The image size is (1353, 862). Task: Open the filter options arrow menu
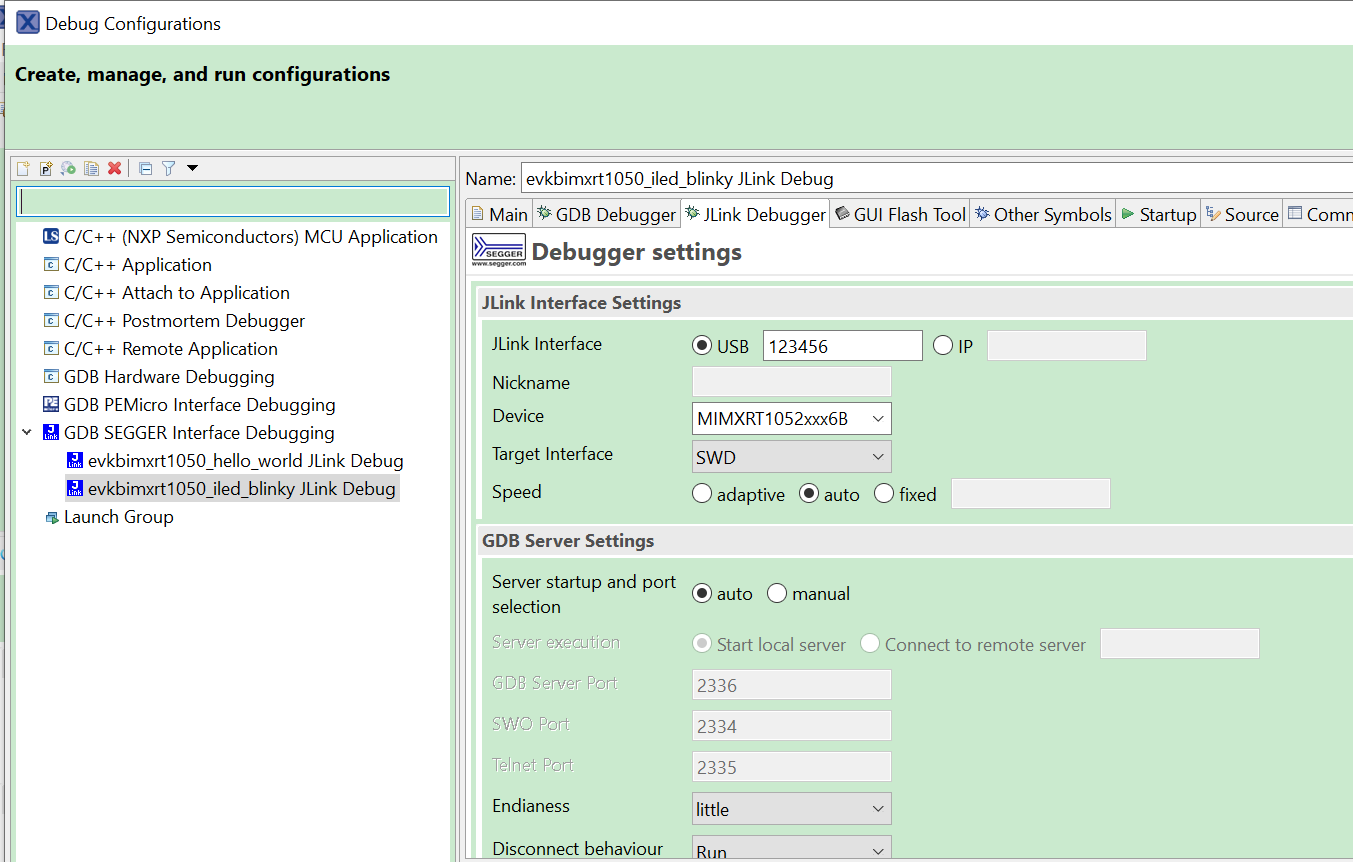click(192, 168)
